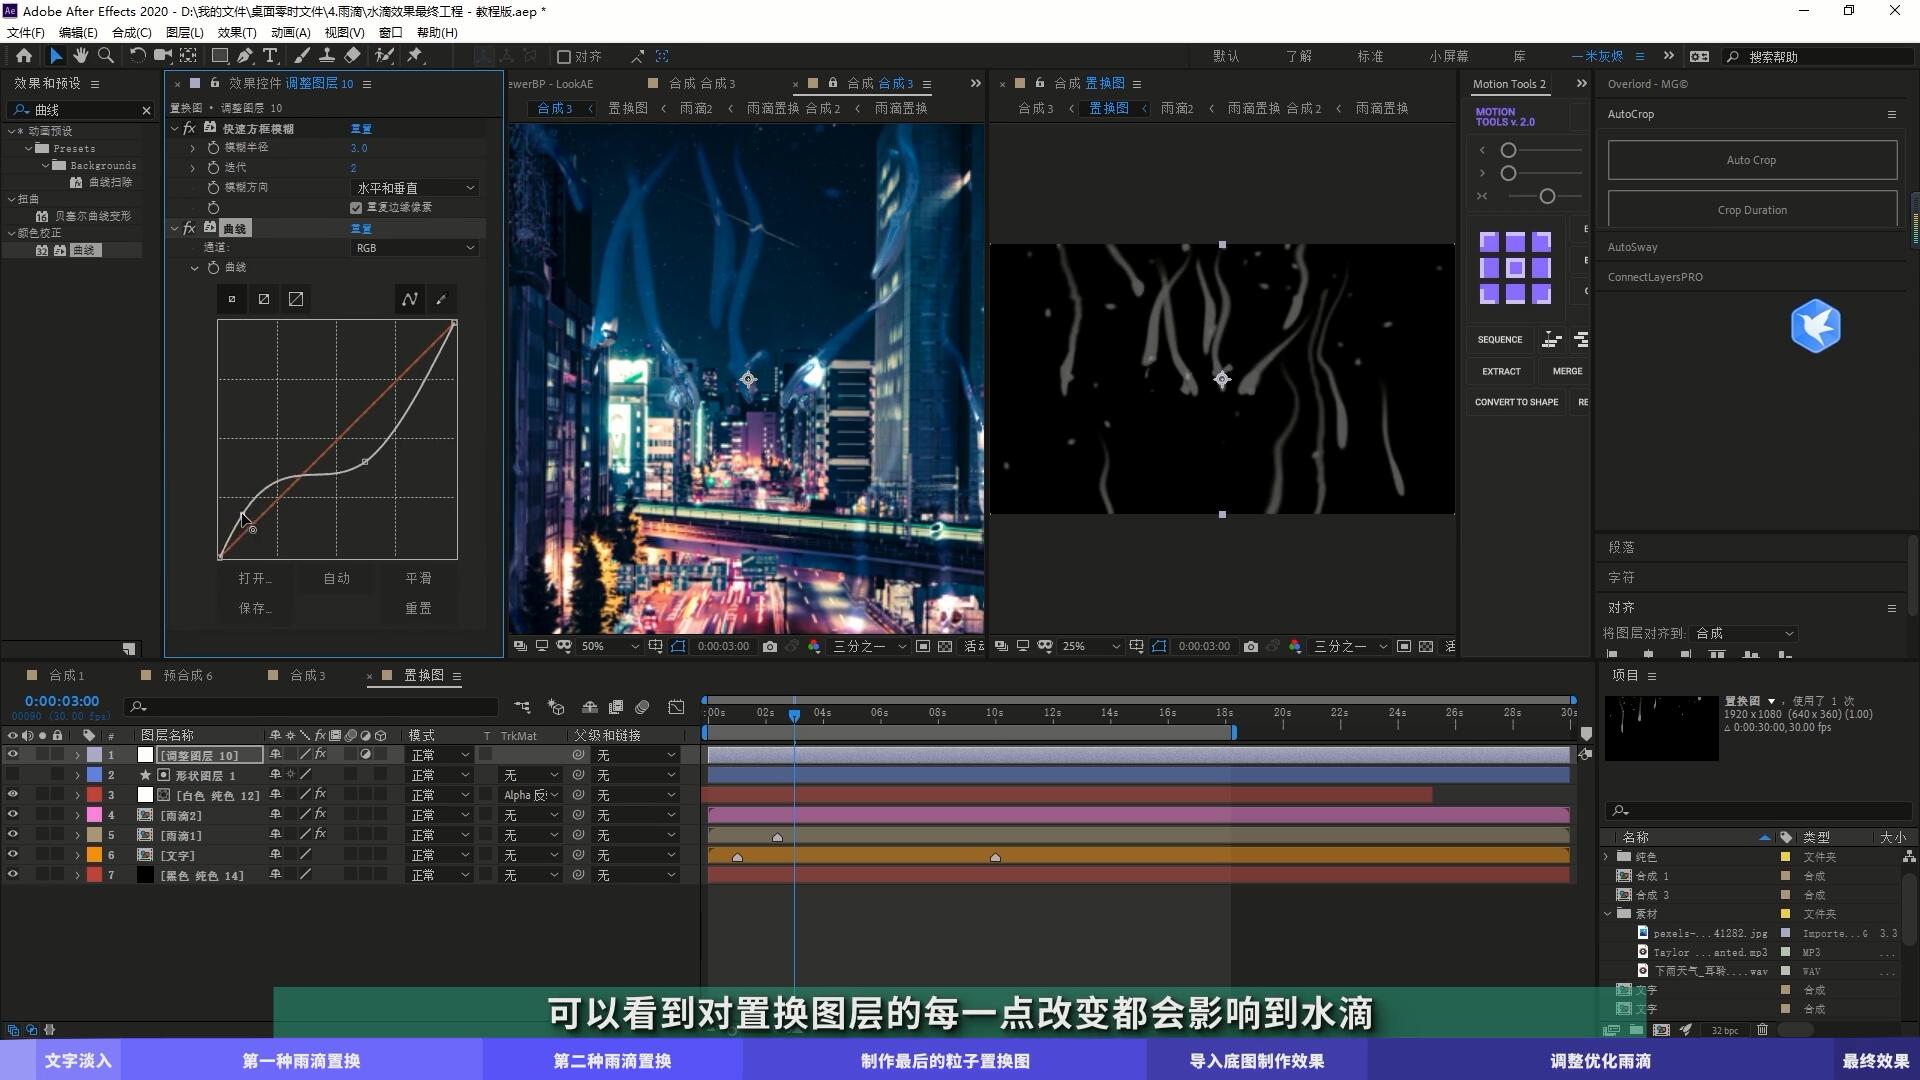Click the 重置 button below the curve

(x=418, y=609)
